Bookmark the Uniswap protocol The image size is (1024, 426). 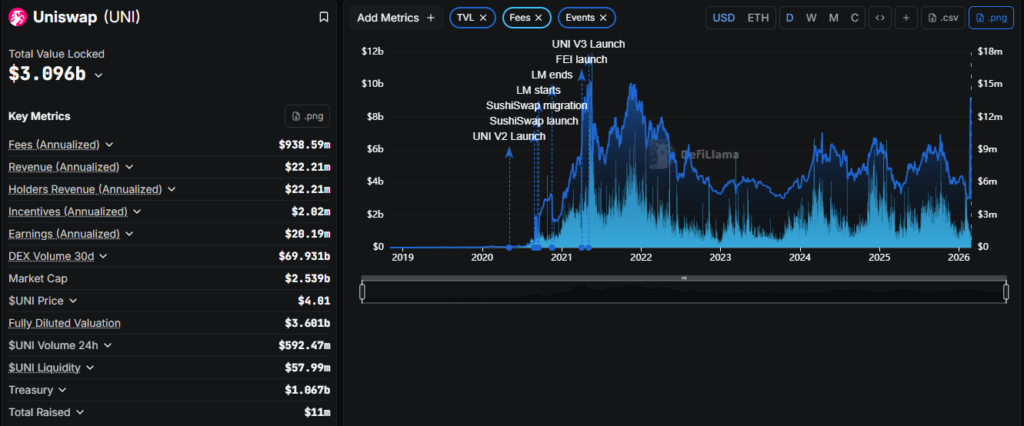[323, 17]
